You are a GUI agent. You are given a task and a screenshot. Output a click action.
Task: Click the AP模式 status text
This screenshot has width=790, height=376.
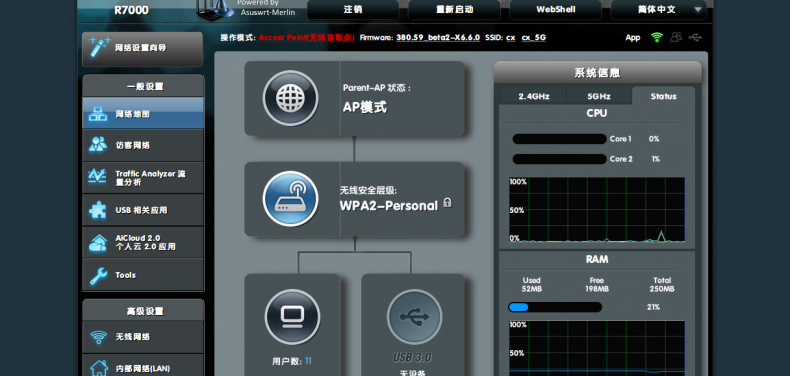[x=365, y=107]
